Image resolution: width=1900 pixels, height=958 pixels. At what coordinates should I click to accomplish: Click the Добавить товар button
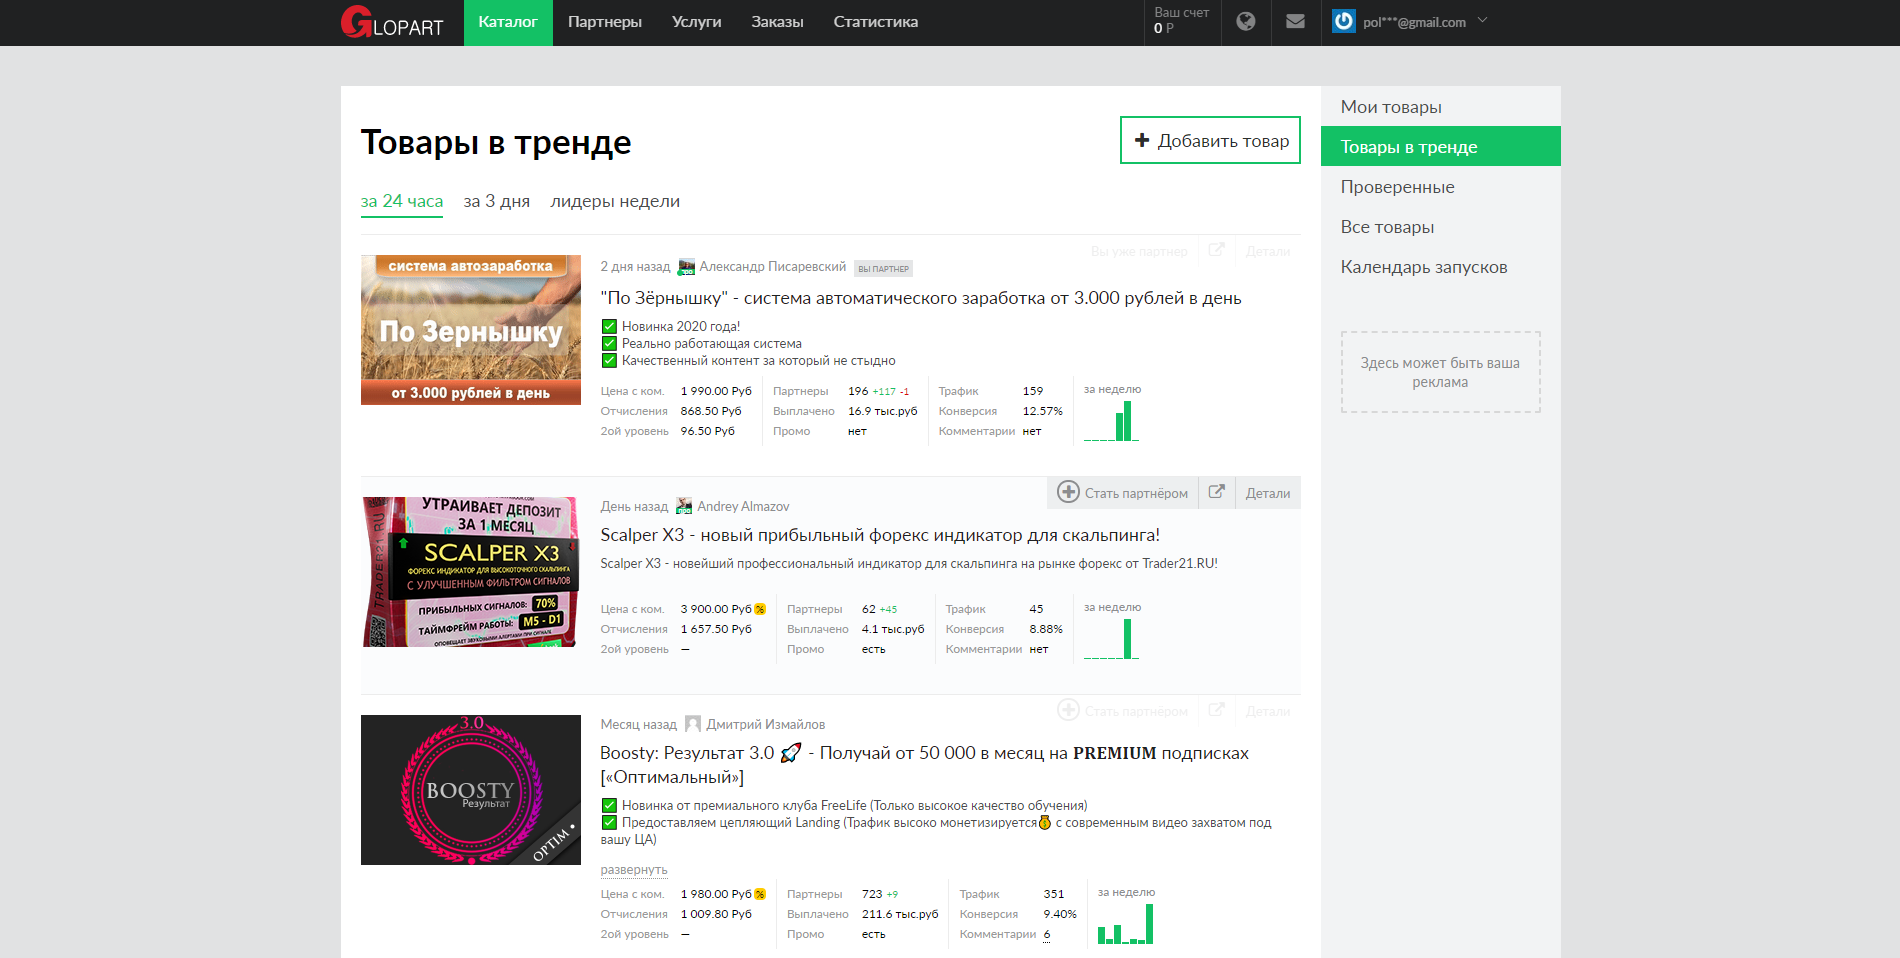click(x=1210, y=140)
